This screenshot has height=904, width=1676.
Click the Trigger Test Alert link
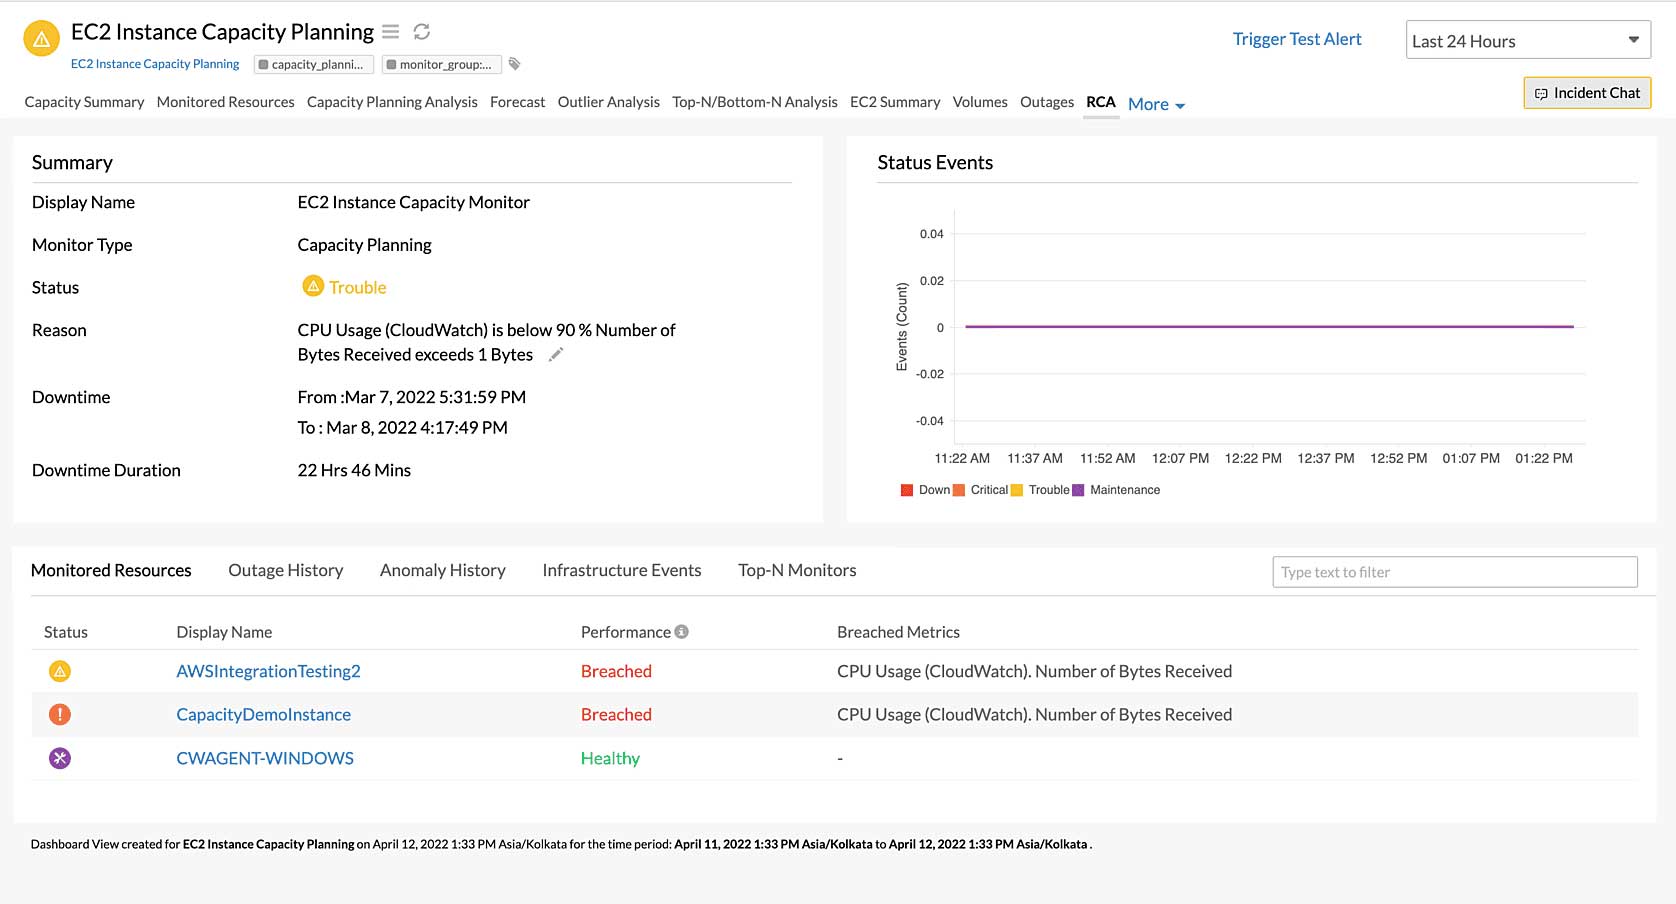click(x=1296, y=38)
